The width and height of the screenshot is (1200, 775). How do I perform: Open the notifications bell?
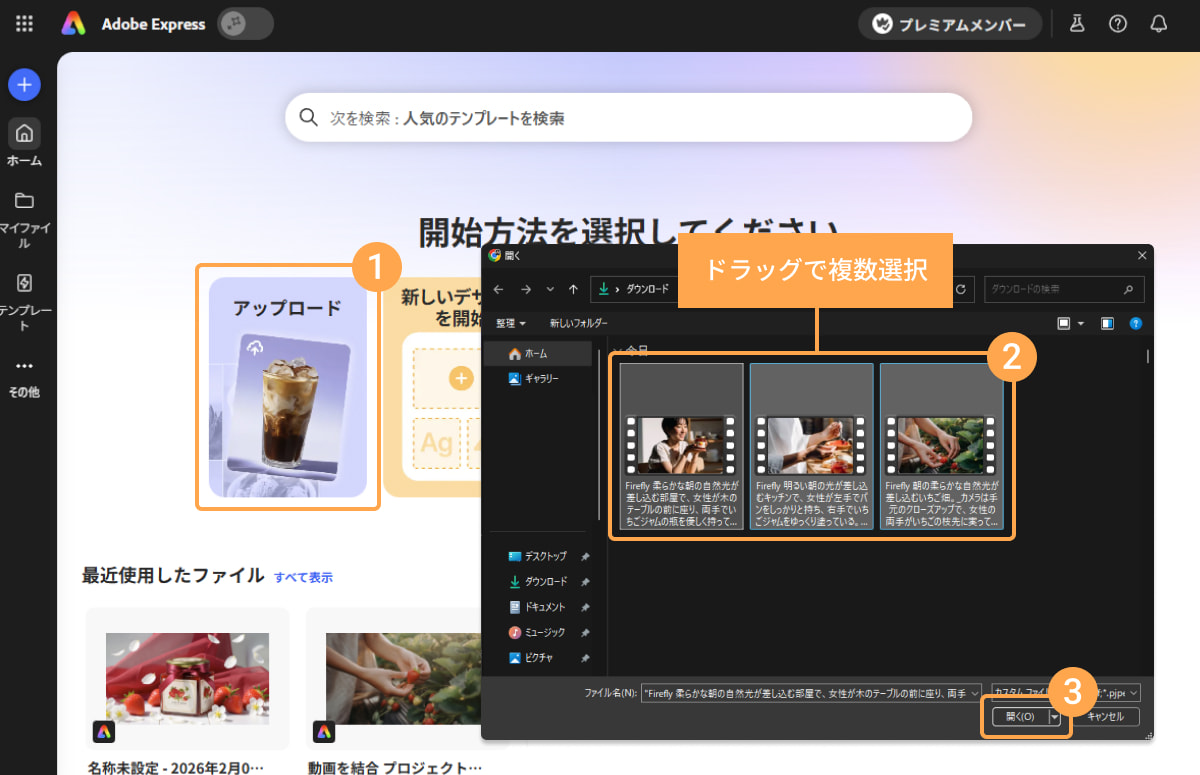tap(1159, 24)
